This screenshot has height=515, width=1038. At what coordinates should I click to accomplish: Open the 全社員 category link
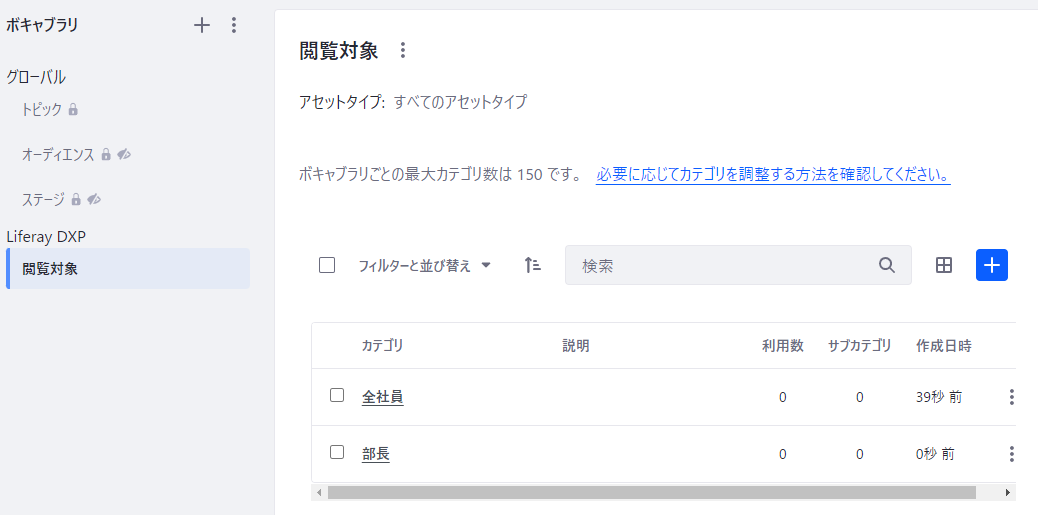pos(382,397)
